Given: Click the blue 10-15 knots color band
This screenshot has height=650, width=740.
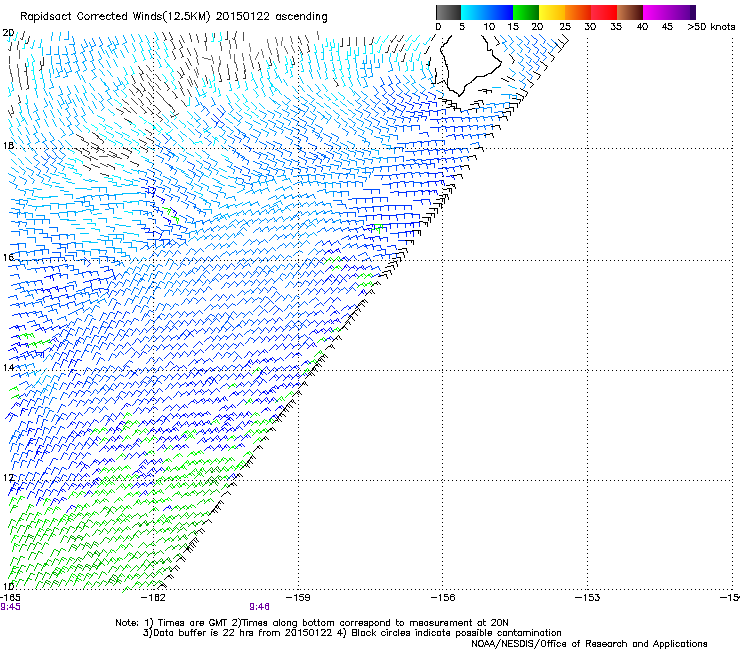Looking at the screenshot, I should (500, 12).
